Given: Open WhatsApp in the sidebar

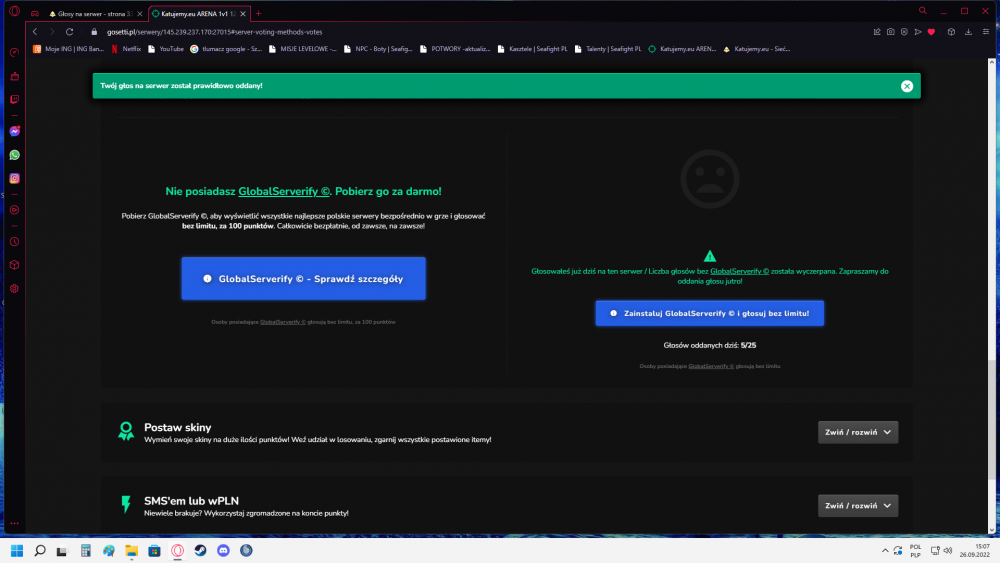Looking at the screenshot, I should click(15, 155).
